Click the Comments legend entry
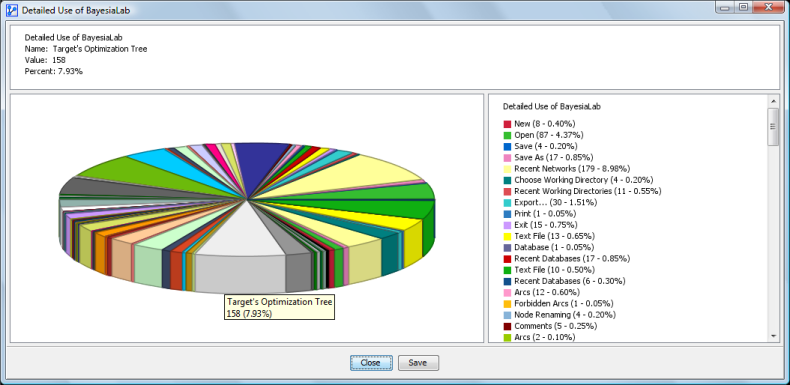The width and height of the screenshot is (790, 385). point(550,326)
